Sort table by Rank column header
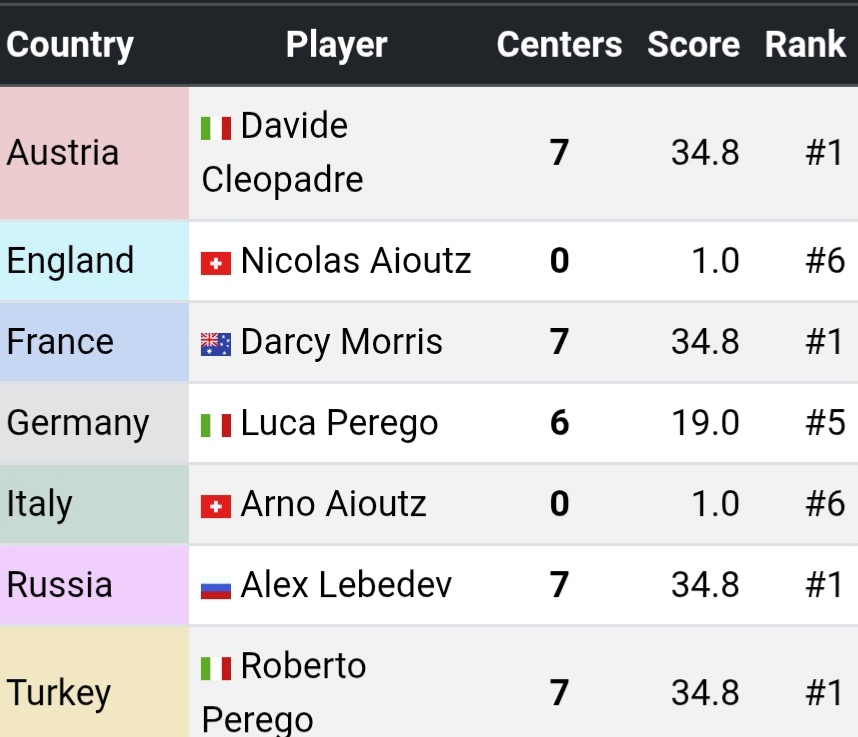This screenshot has height=737, width=858. pos(805,45)
